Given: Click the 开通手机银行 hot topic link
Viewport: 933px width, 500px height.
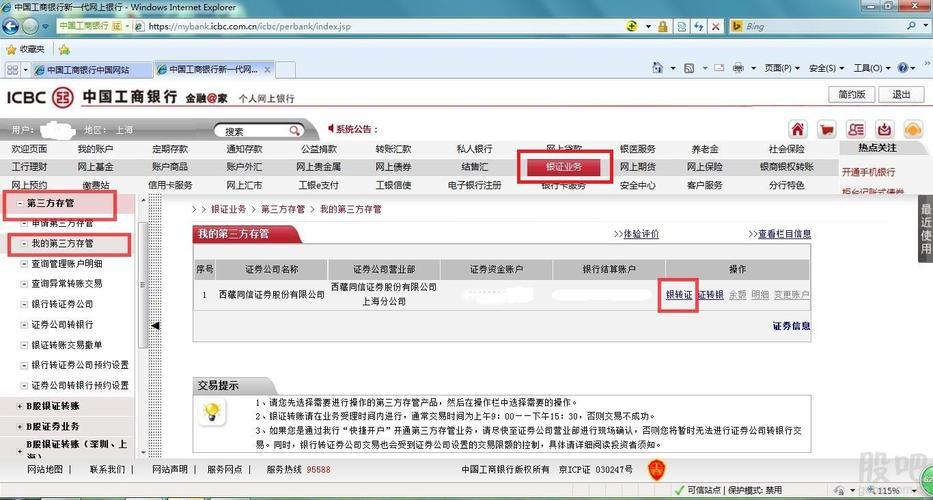Looking at the screenshot, I should [x=869, y=172].
